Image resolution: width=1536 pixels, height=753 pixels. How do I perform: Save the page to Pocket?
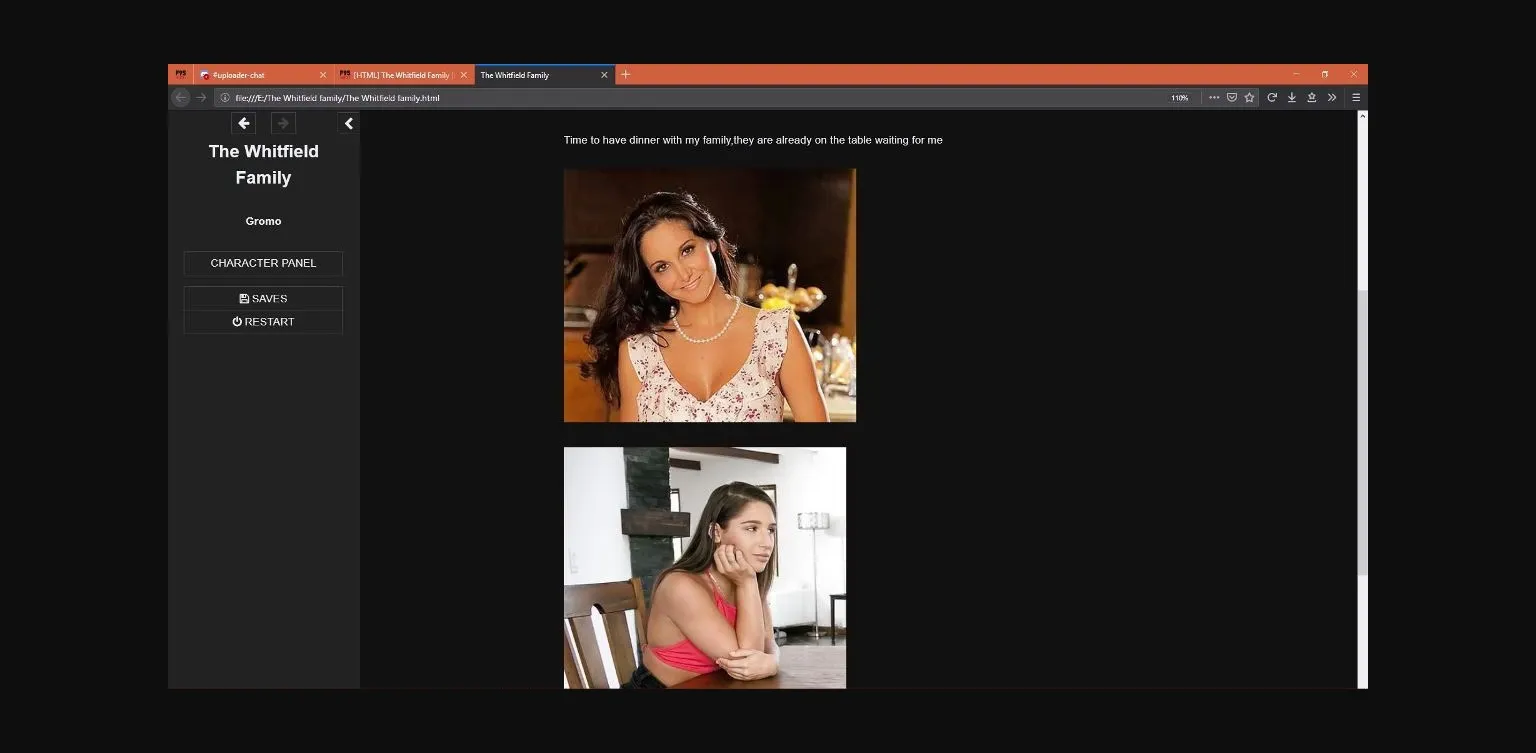point(1232,97)
